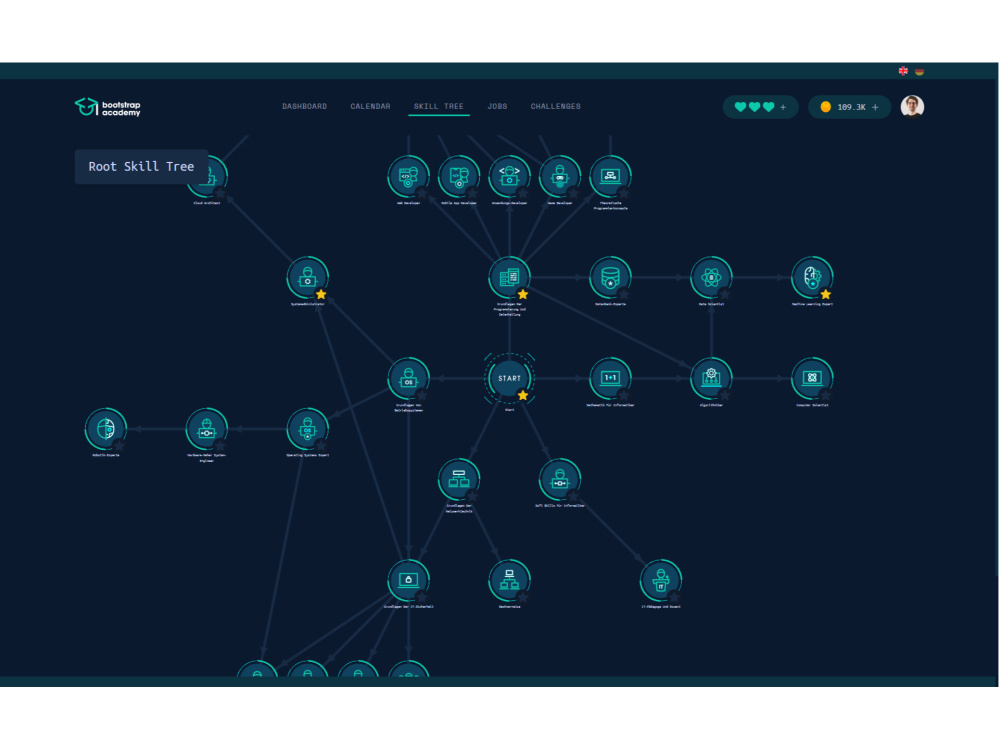Screen dimensions: 1000x750
Task: Go to the Dashboard tab
Action: [x=304, y=107]
